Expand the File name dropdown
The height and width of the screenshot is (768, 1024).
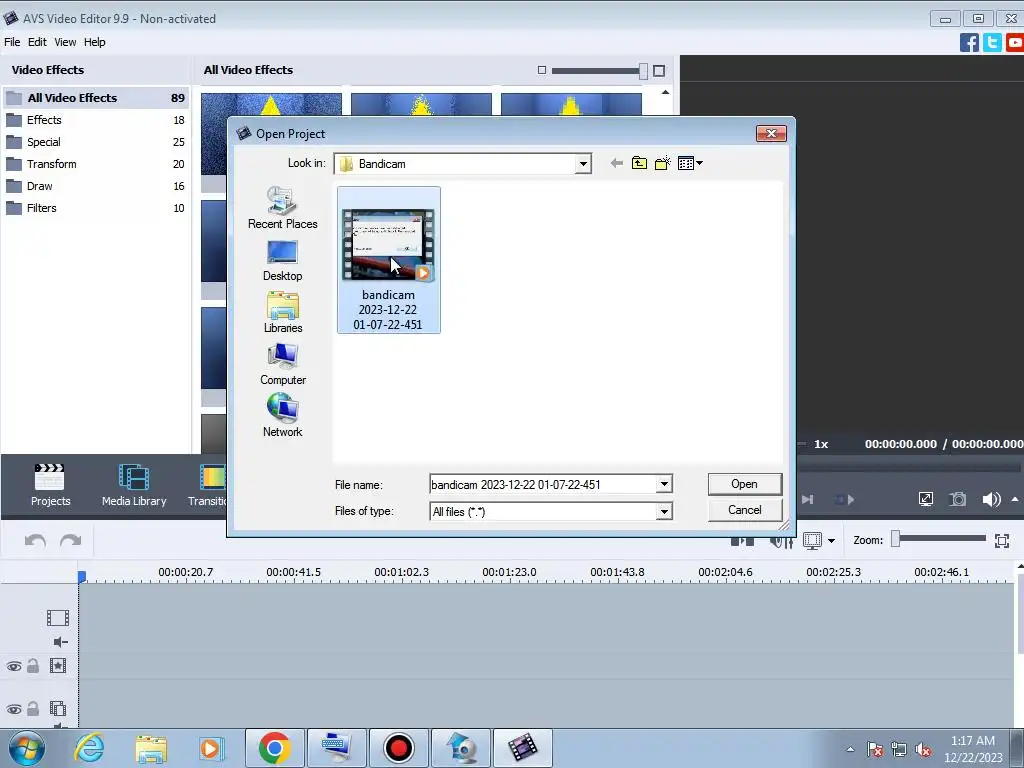coord(664,485)
